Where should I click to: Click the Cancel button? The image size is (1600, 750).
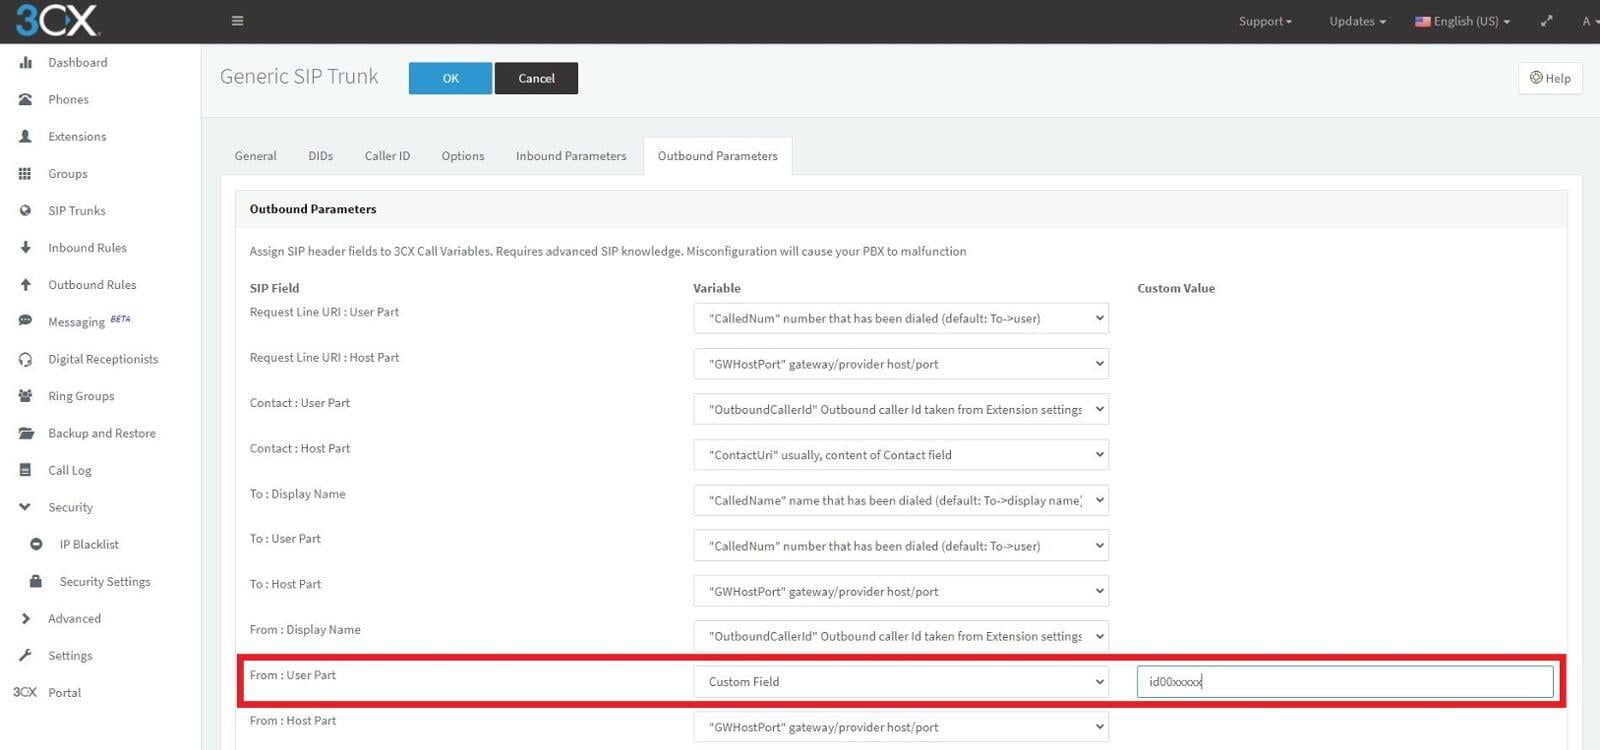[536, 78]
